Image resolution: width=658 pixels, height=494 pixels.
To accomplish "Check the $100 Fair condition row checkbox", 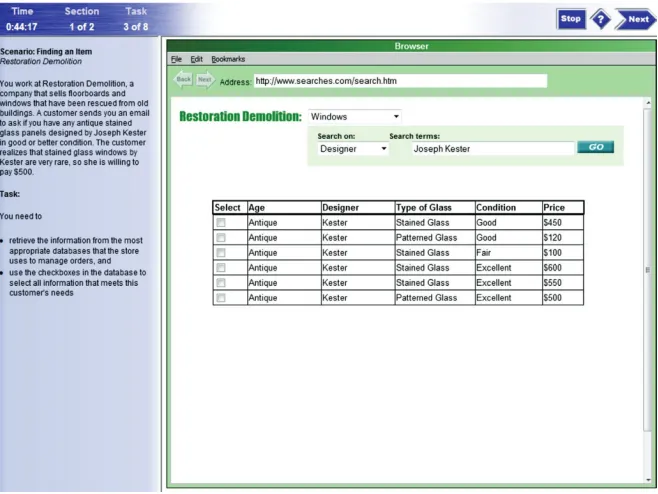I will click(x=221, y=253).
